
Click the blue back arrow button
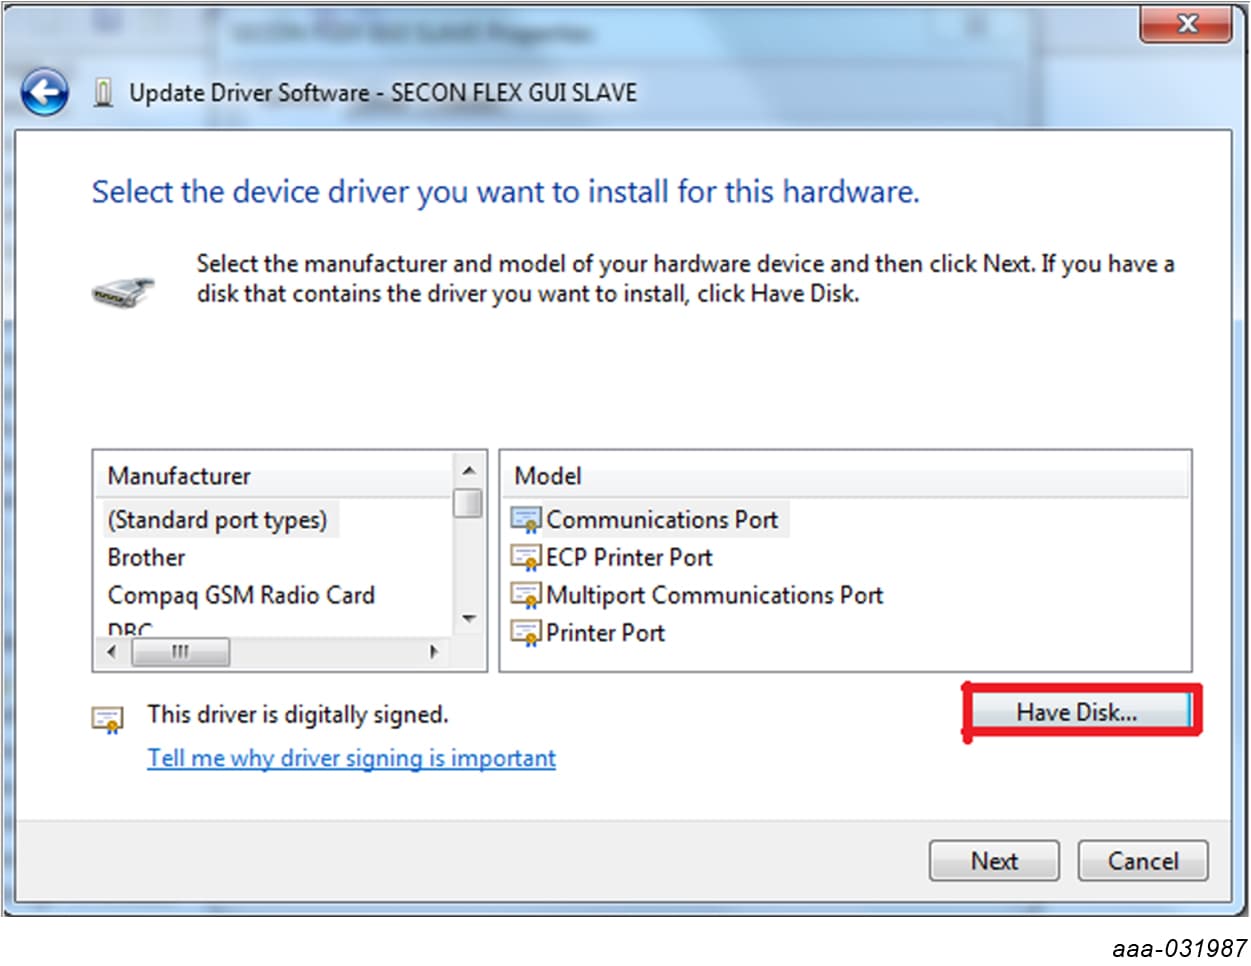[45, 93]
